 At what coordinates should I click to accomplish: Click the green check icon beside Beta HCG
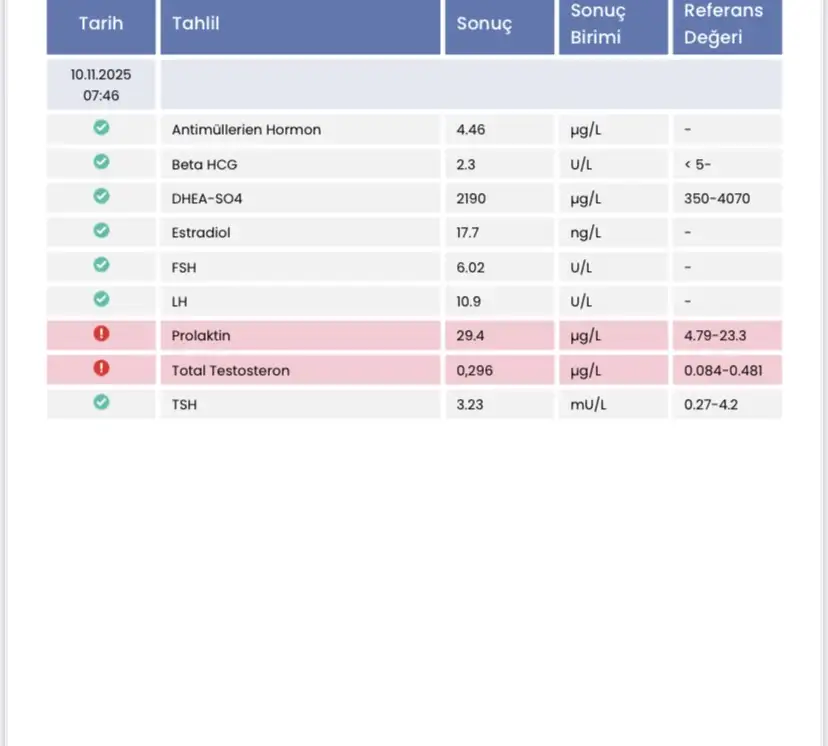tap(101, 162)
